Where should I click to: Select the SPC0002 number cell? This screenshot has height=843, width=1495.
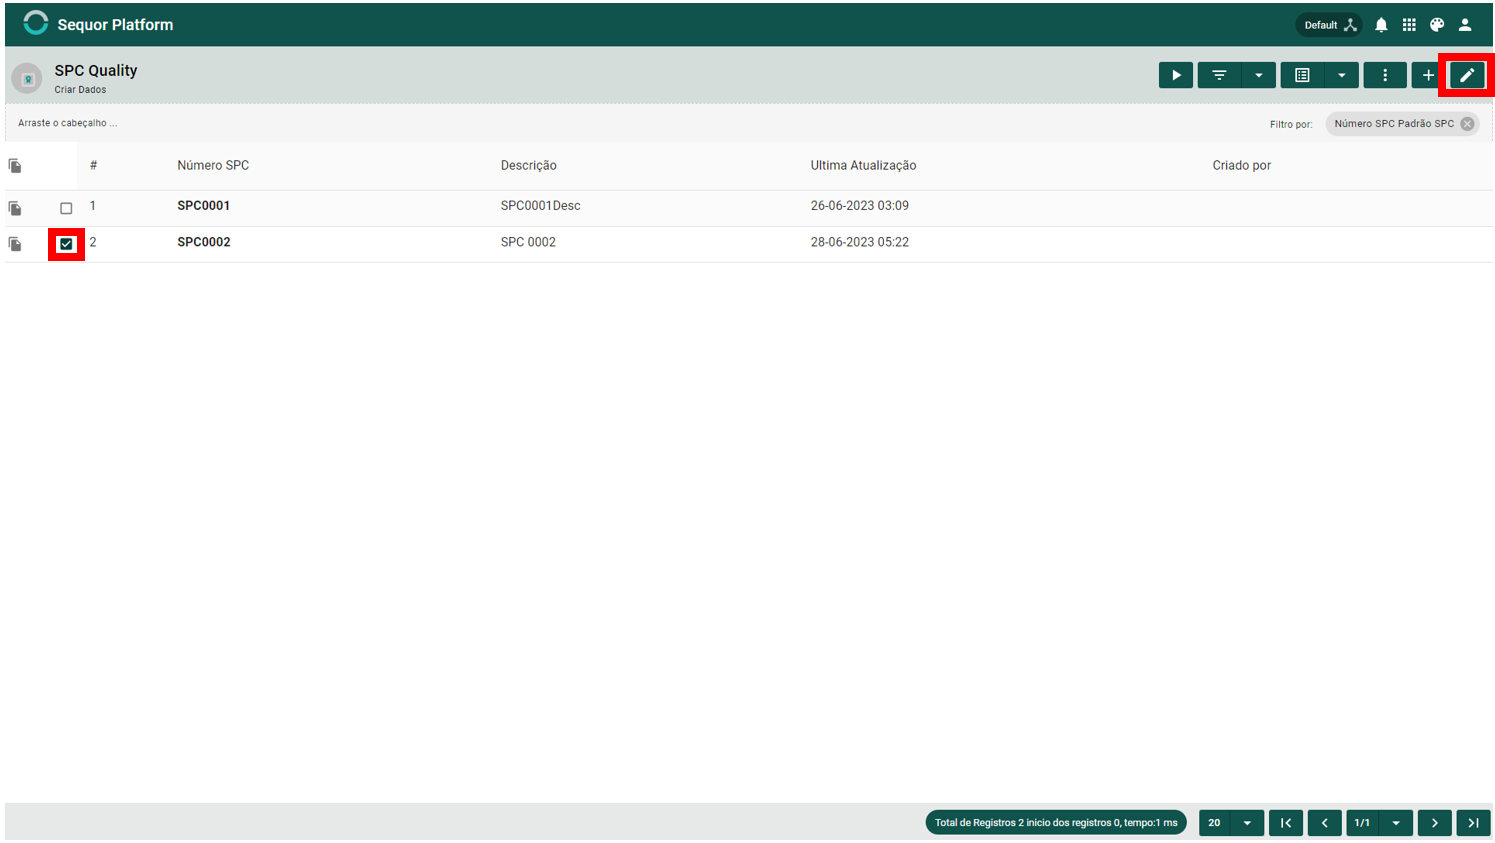[204, 242]
